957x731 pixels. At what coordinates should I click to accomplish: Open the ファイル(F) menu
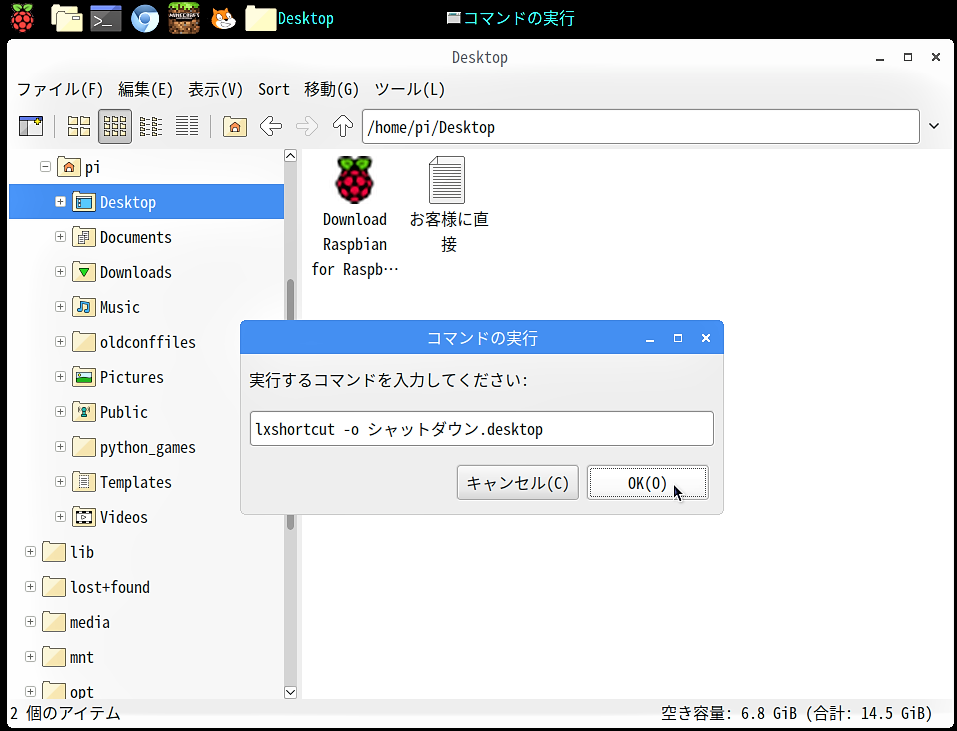pyautogui.click(x=60, y=89)
